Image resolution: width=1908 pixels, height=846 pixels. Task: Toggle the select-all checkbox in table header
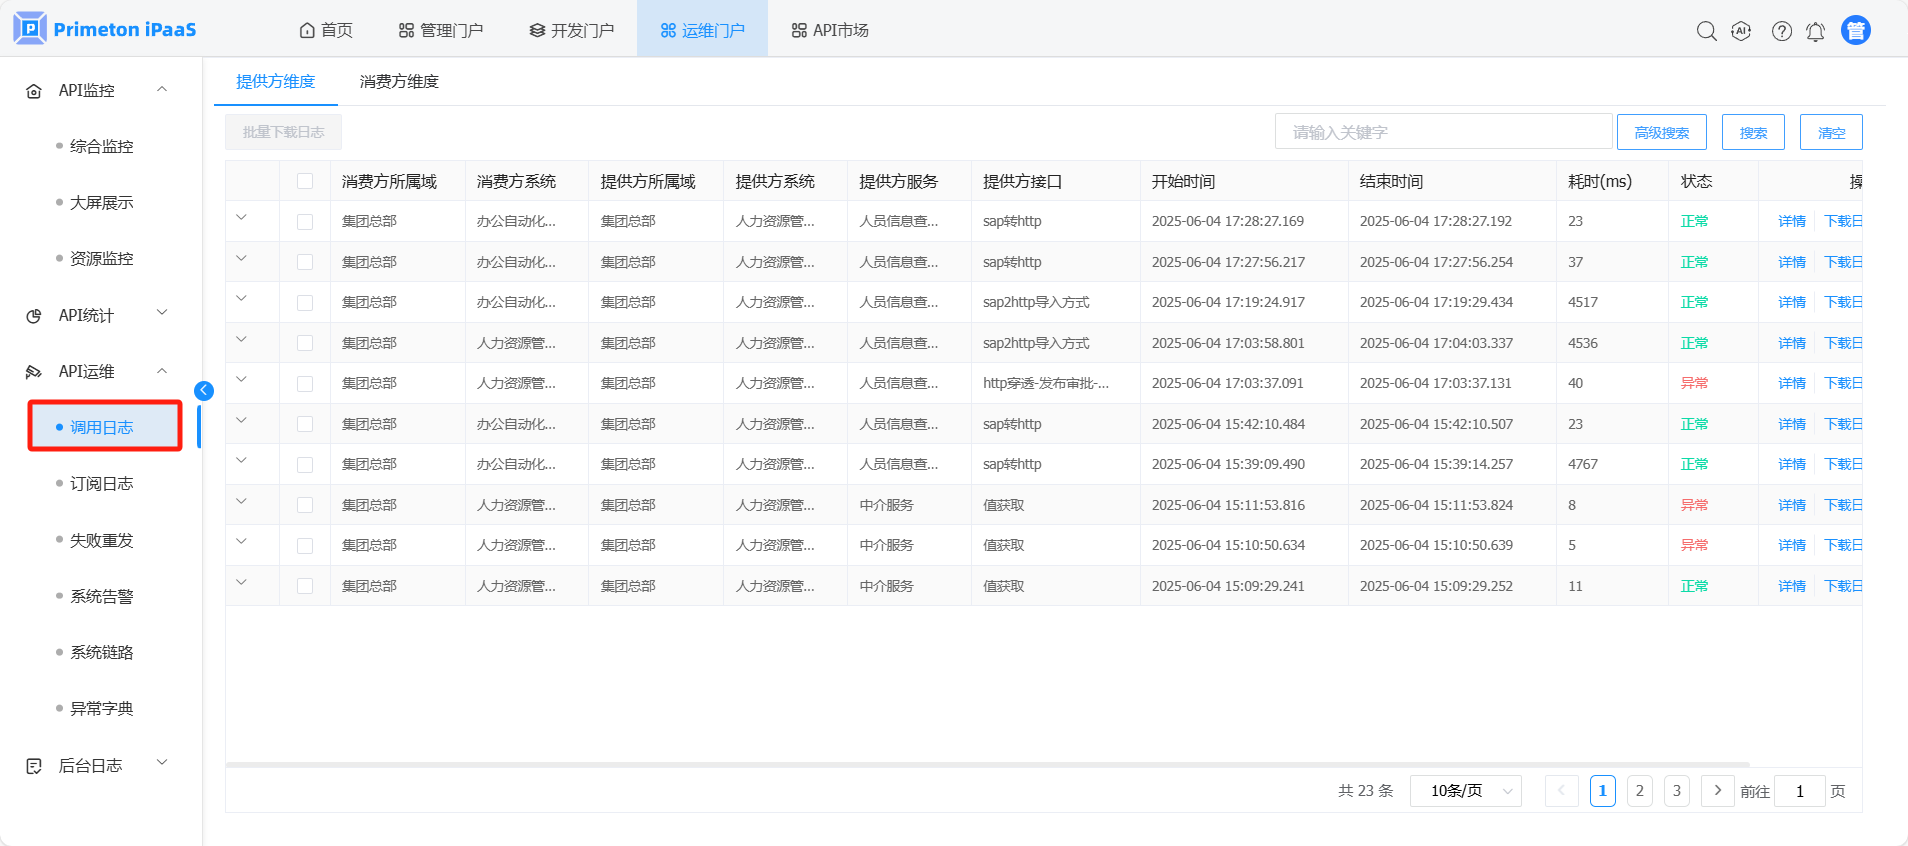click(305, 181)
